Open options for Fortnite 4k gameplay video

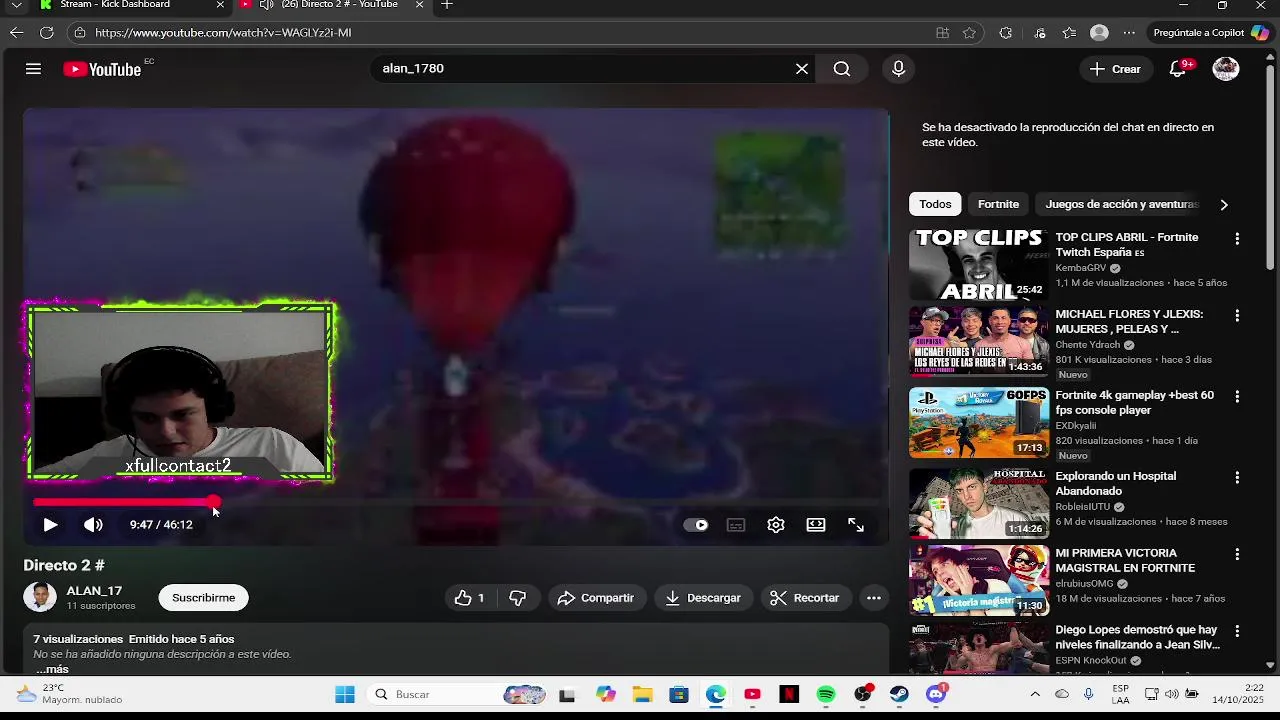pos(1237,397)
